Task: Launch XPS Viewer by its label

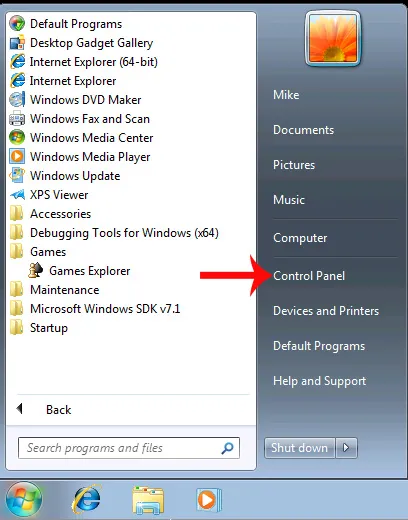Action: (59, 195)
